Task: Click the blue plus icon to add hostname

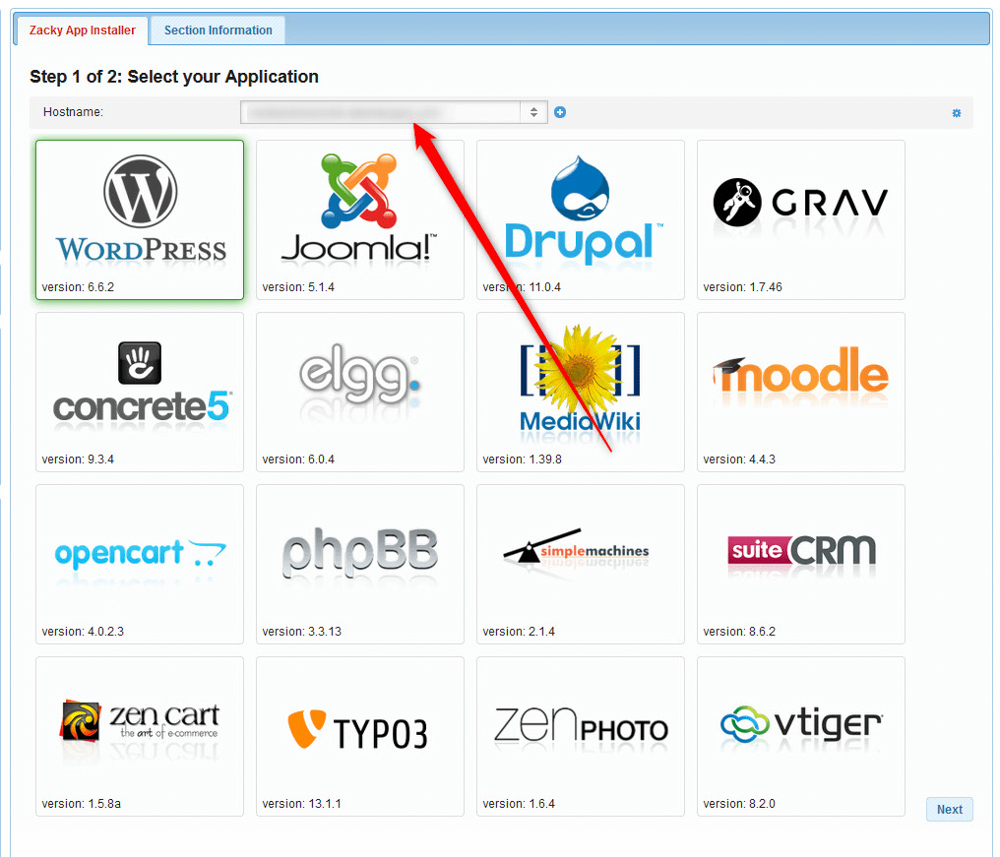Action: [x=560, y=112]
